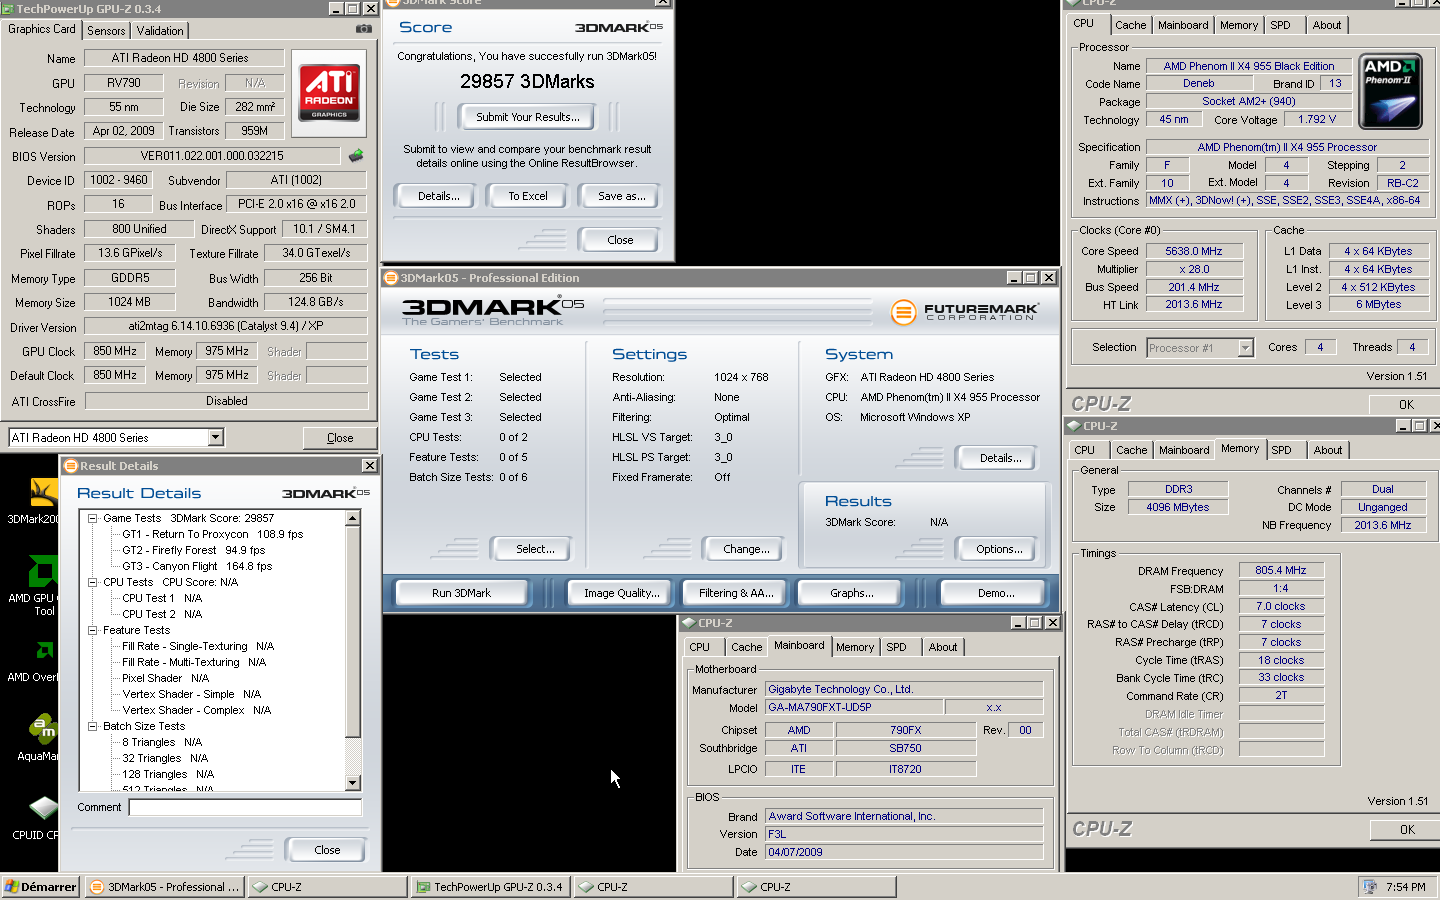This screenshot has width=1440, height=900.
Task: Click the Futuremark Corporation logo
Action: pos(965,312)
